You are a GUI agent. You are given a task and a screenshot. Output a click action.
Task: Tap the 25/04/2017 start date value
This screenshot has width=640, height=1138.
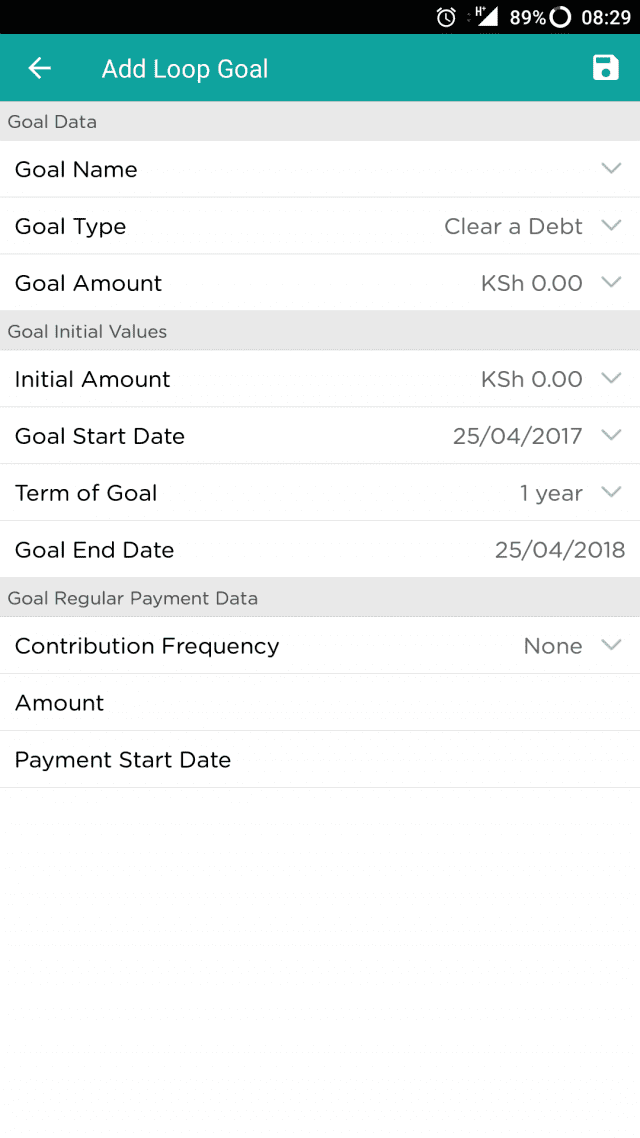click(517, 436)
